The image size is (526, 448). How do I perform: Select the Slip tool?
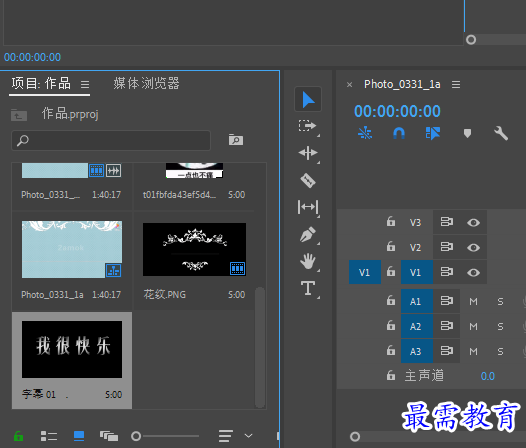tap(308, 207)
